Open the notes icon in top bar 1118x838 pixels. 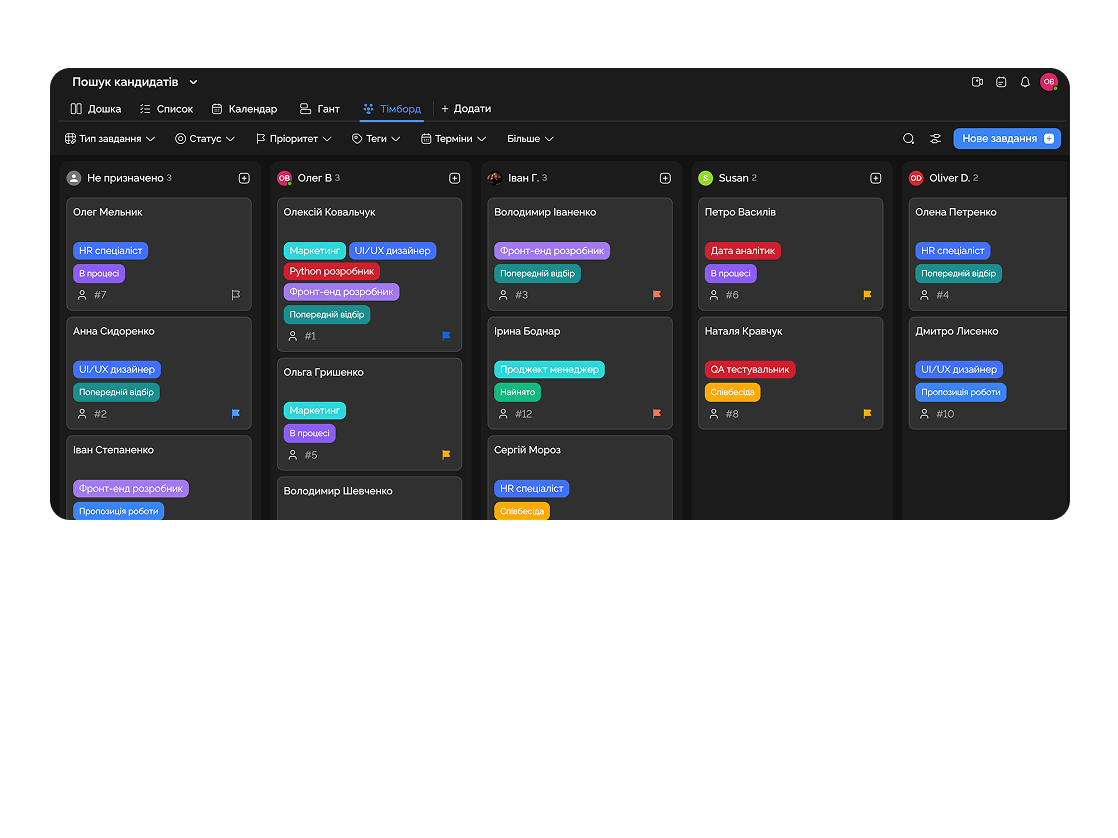[1001, 82]
